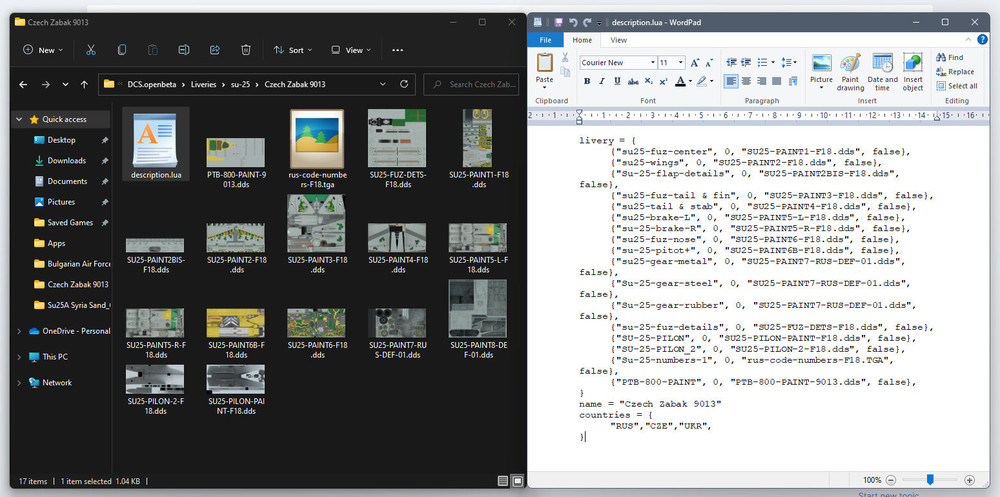
Task: Toggle underline formatting in WordPad
Action: coord(616,81)
